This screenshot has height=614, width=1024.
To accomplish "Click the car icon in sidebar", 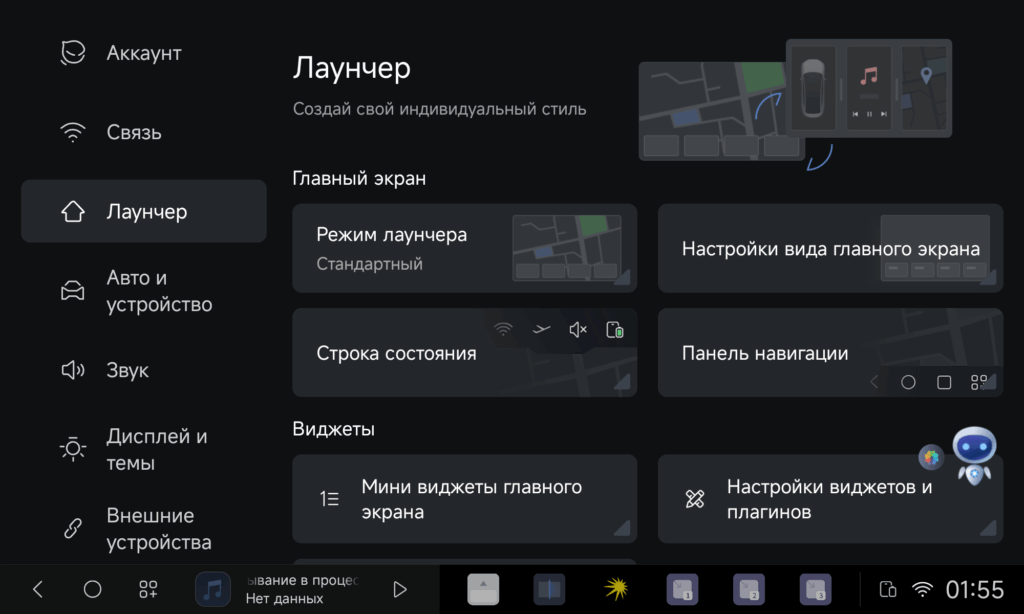I will click(x=72, y=291).
